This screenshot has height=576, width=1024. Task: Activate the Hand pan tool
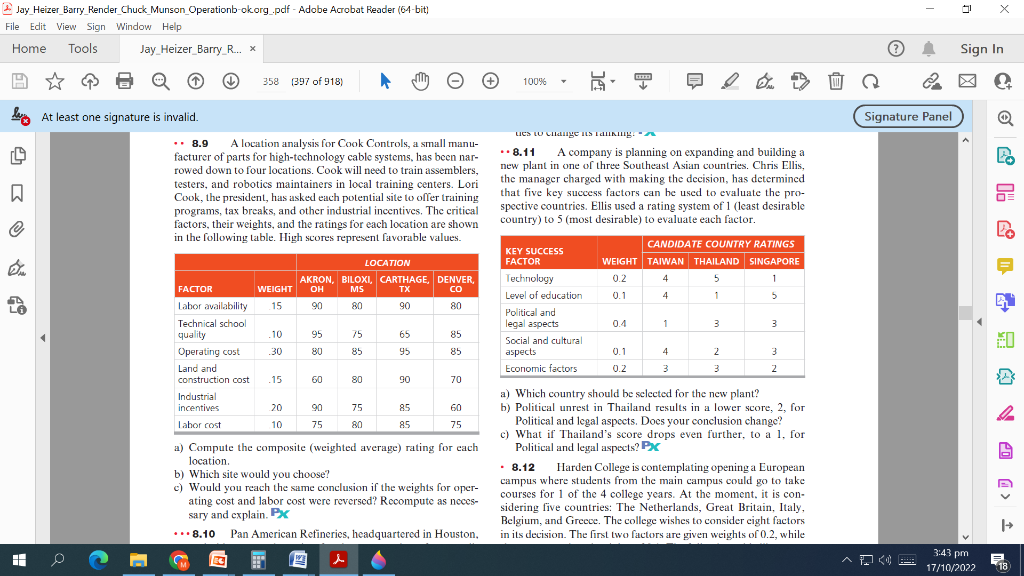[x=420, y=81]
